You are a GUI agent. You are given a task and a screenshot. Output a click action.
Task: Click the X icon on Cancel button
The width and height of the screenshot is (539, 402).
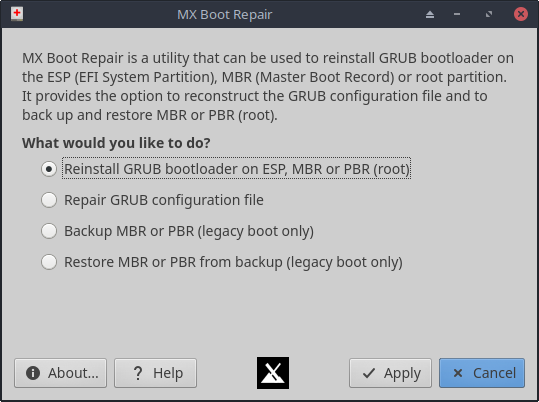(458, 373)
